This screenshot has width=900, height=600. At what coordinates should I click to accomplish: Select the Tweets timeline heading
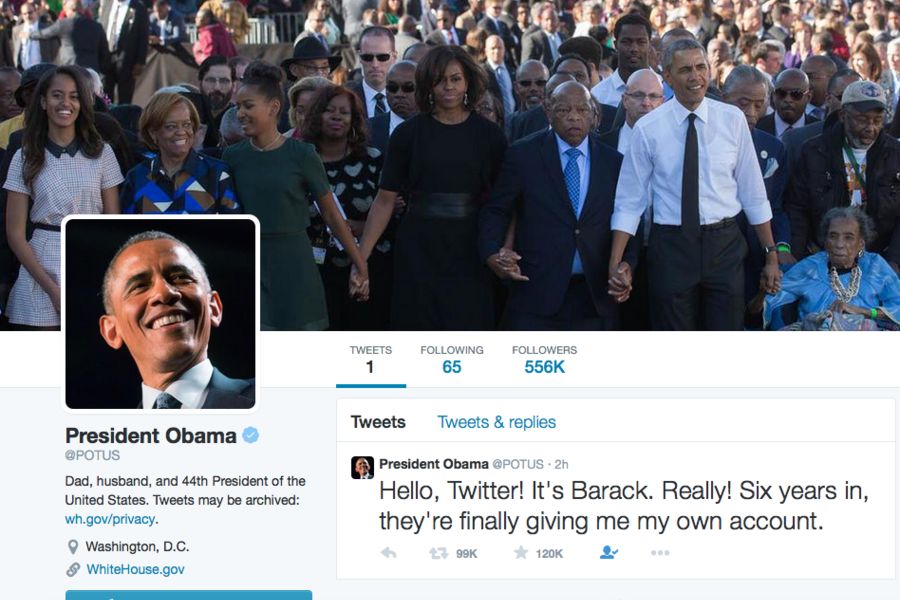[x=378, y=422]
